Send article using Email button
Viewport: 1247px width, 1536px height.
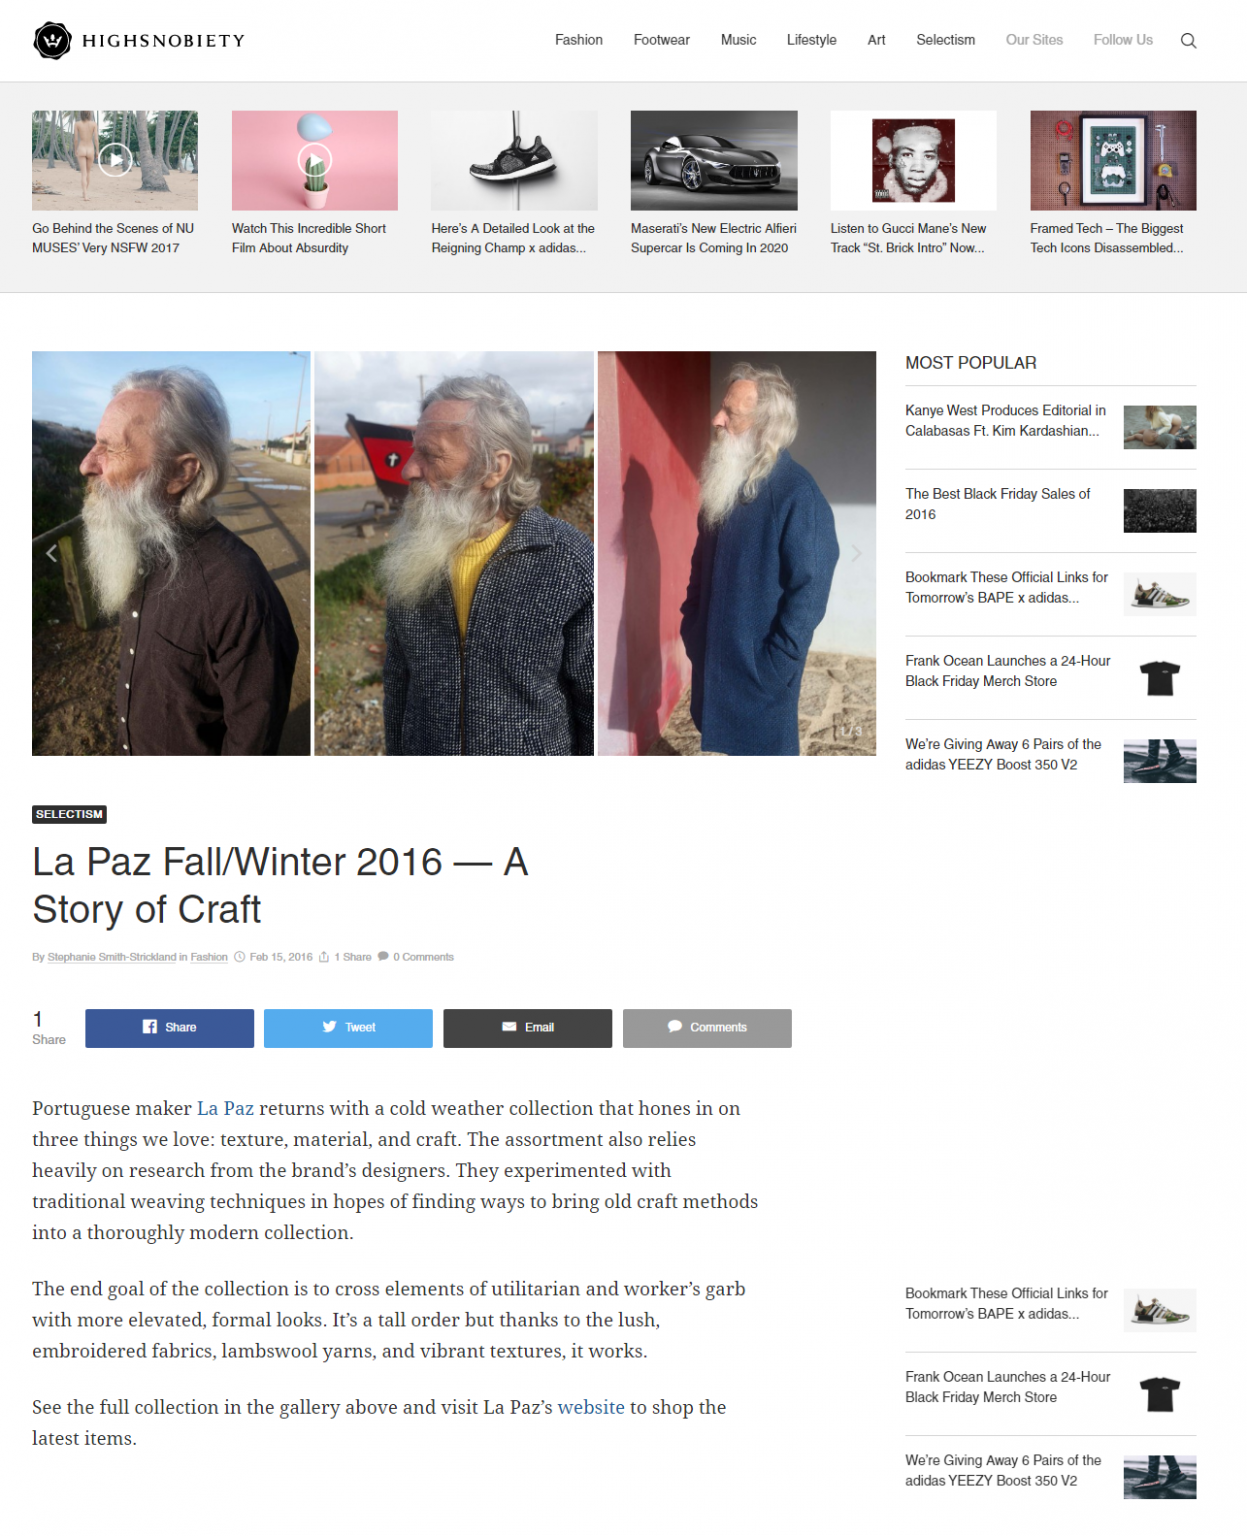click(527, 1028)
